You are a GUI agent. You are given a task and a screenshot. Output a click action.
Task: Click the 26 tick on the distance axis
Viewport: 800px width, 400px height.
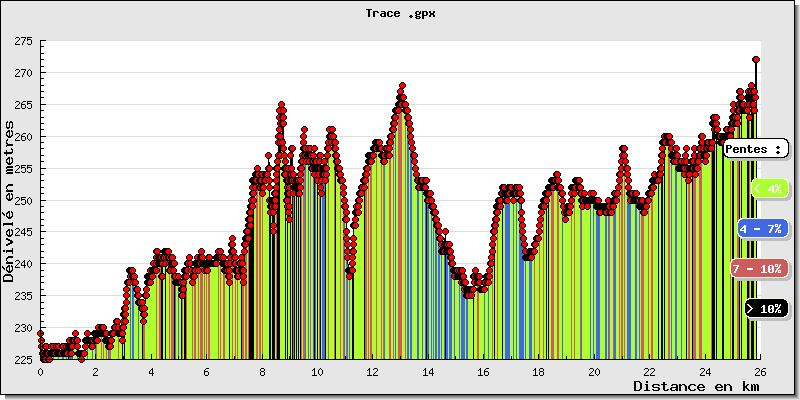coord(760,371)
